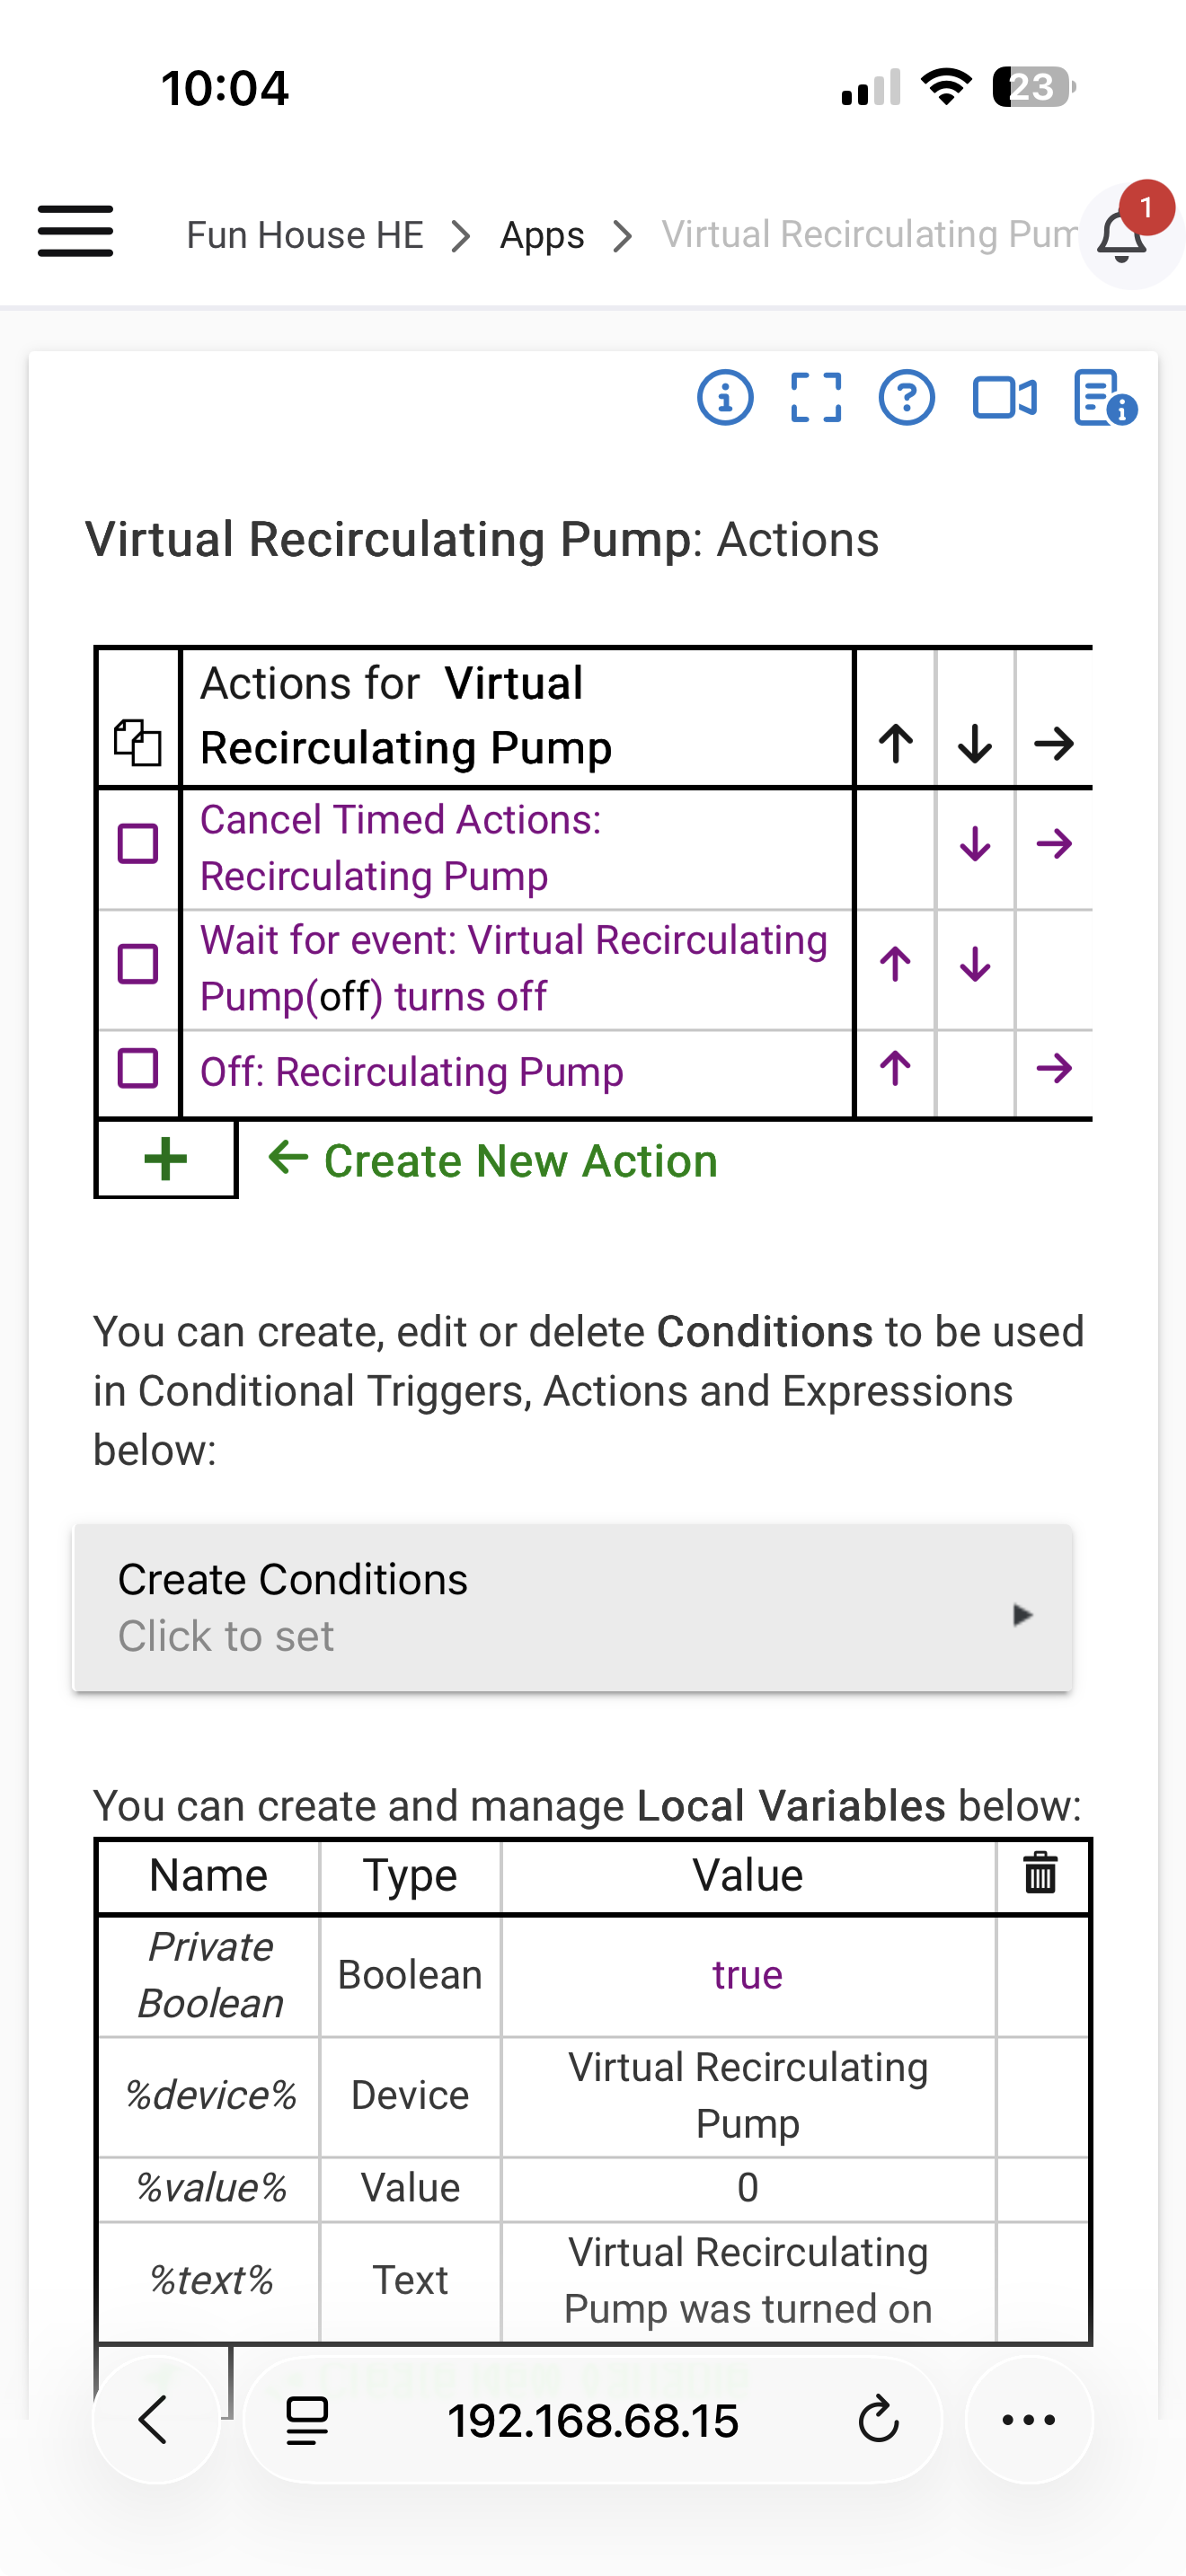Edit the Wait for event action
1186x2576 pixels.
click(x=513, y=968)
